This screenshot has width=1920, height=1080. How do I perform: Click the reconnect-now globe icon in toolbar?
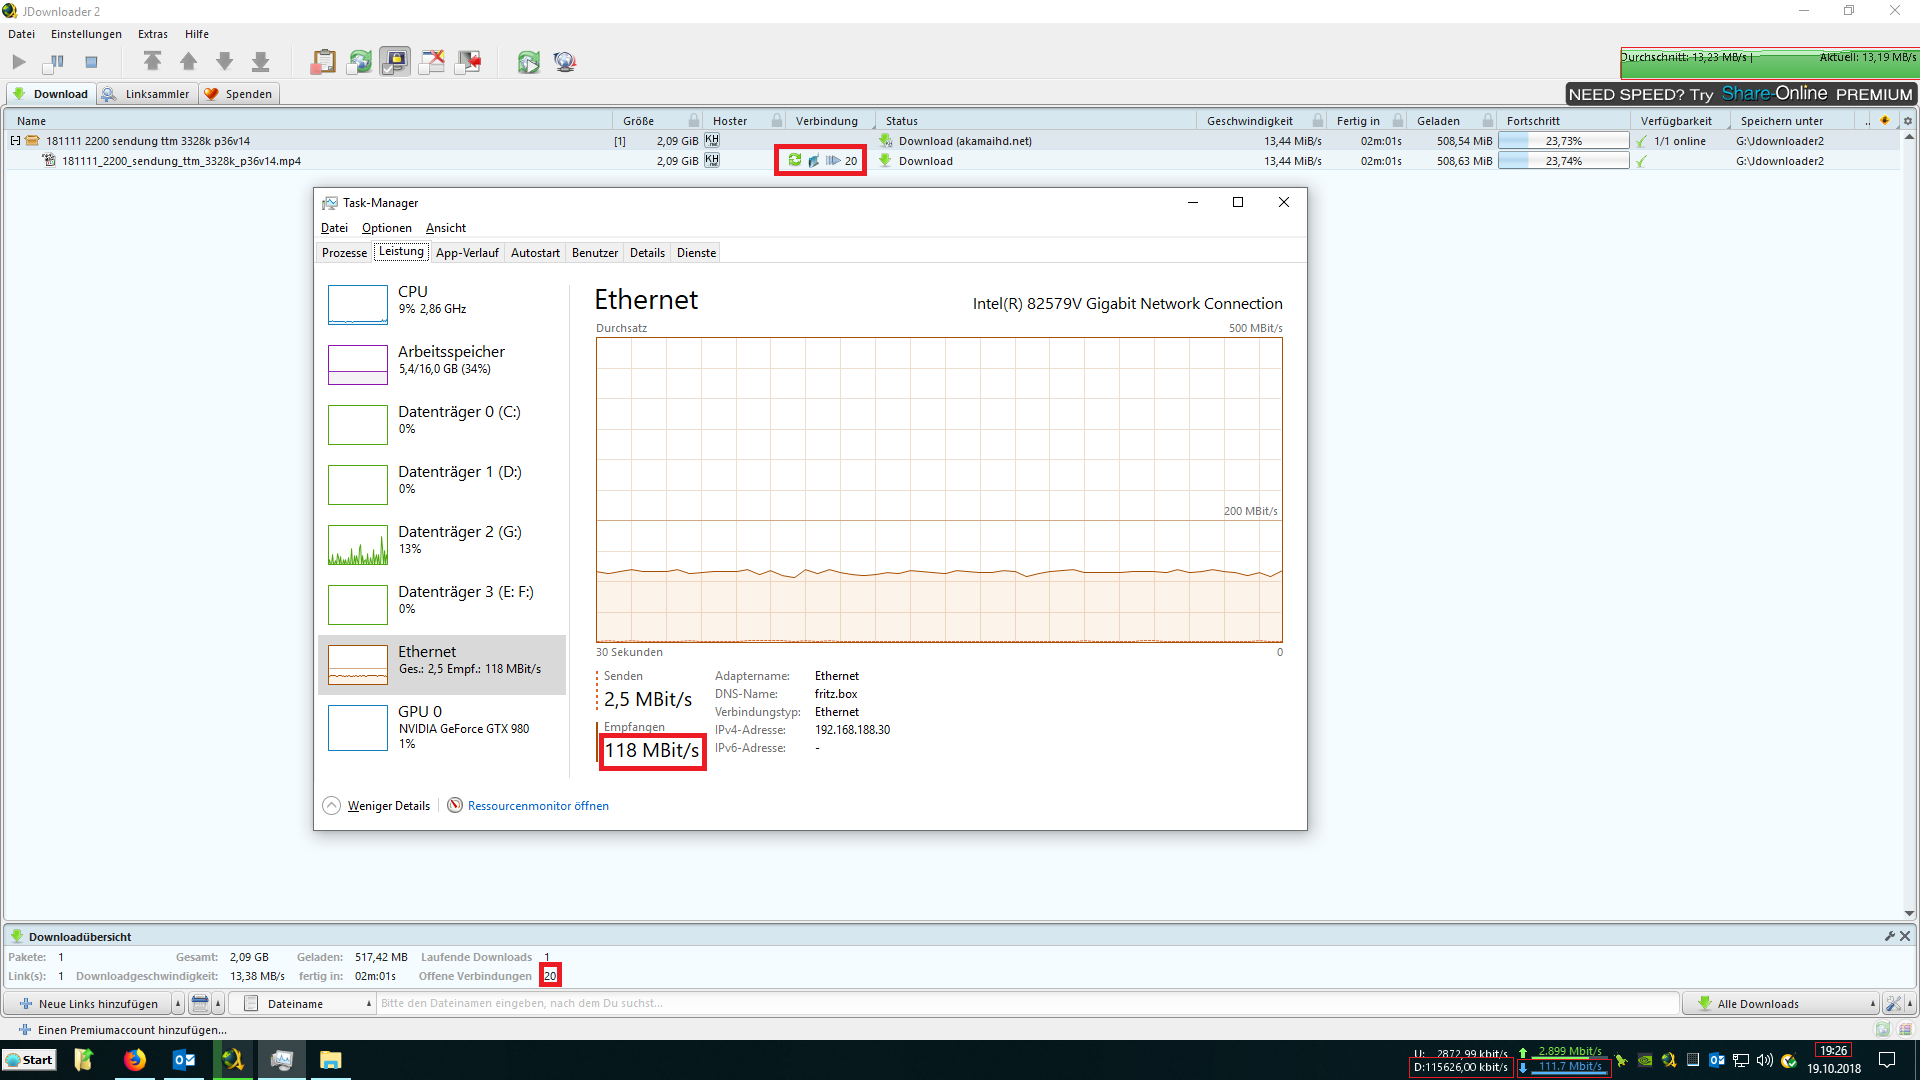tap(528, 62)
